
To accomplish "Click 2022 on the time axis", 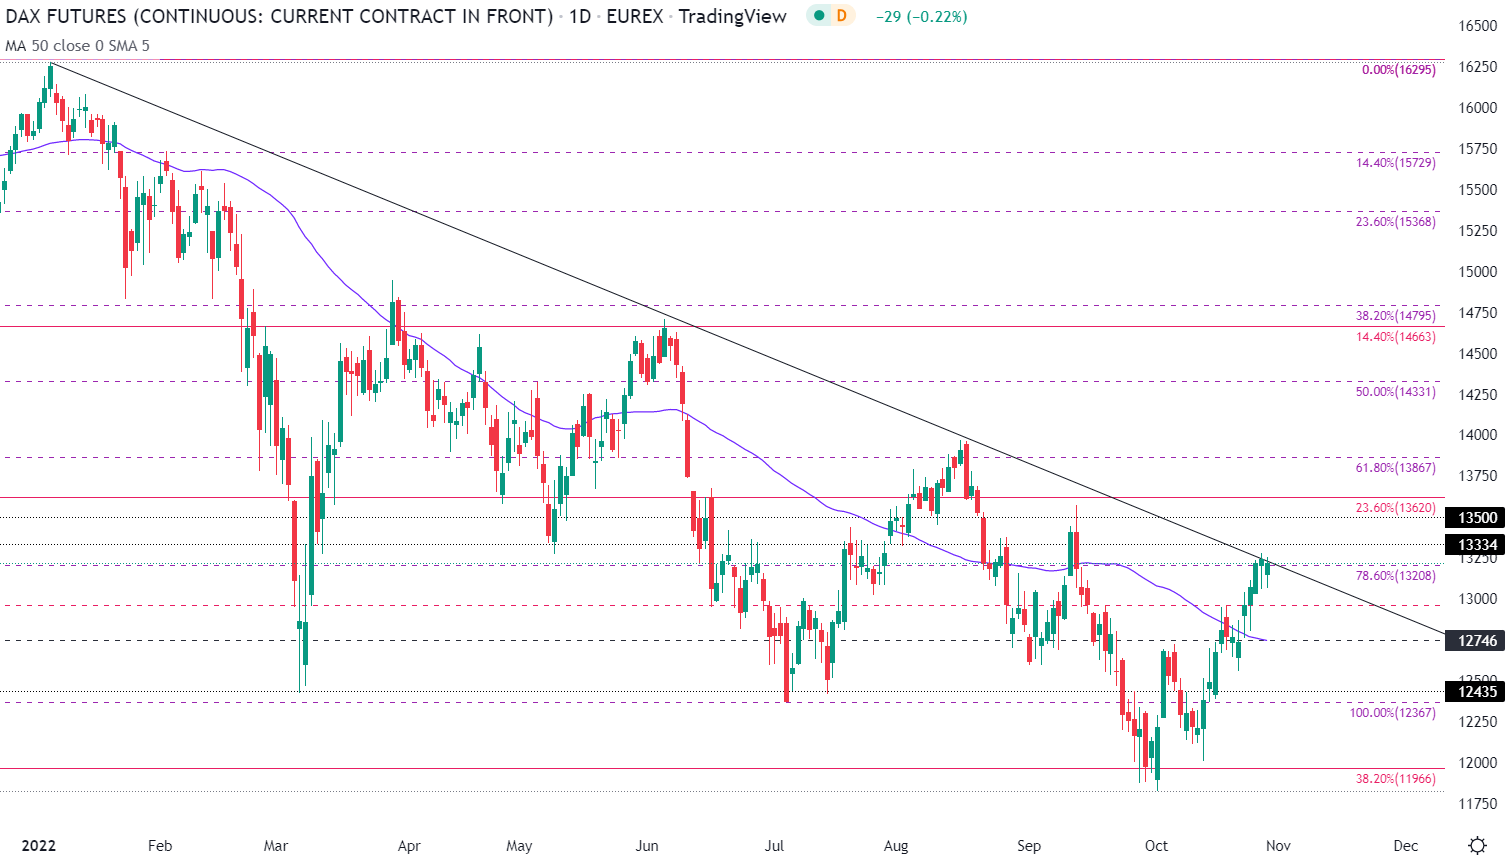I will pyautogui.click(x=39, y=846).
